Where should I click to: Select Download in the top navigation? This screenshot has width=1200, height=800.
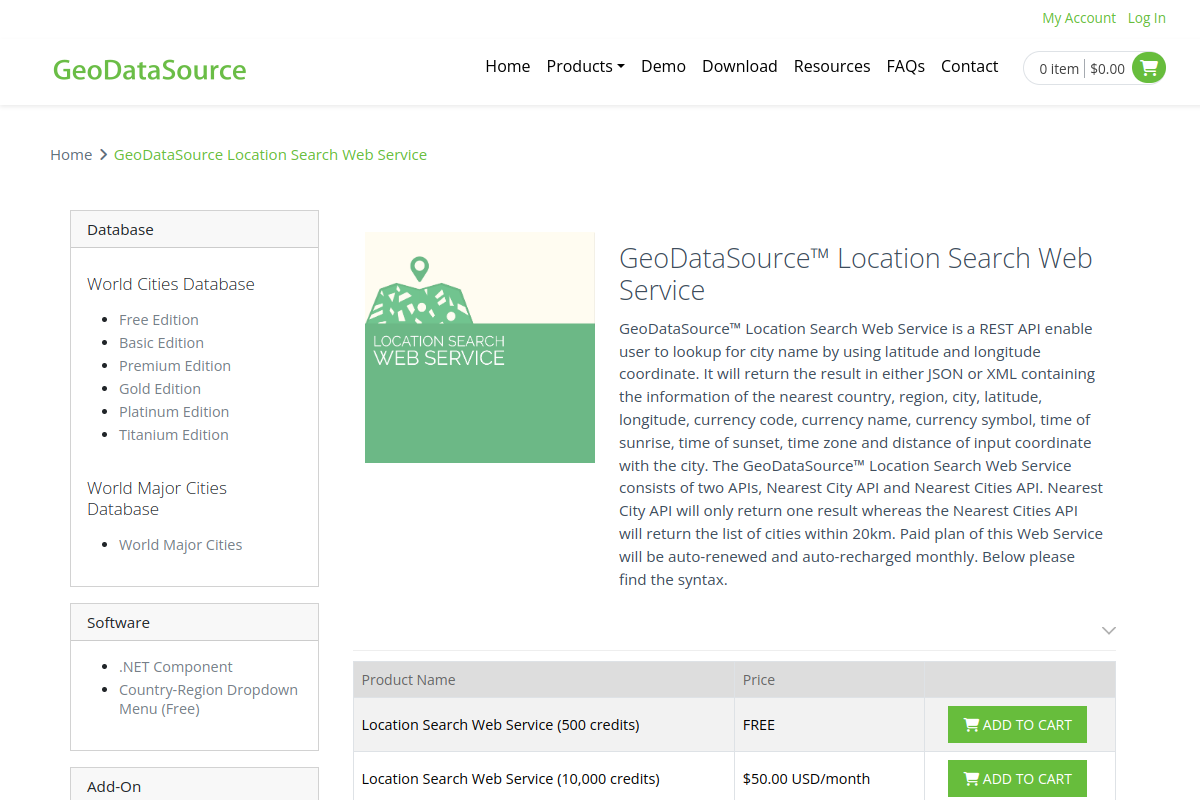tap(740, 66)
